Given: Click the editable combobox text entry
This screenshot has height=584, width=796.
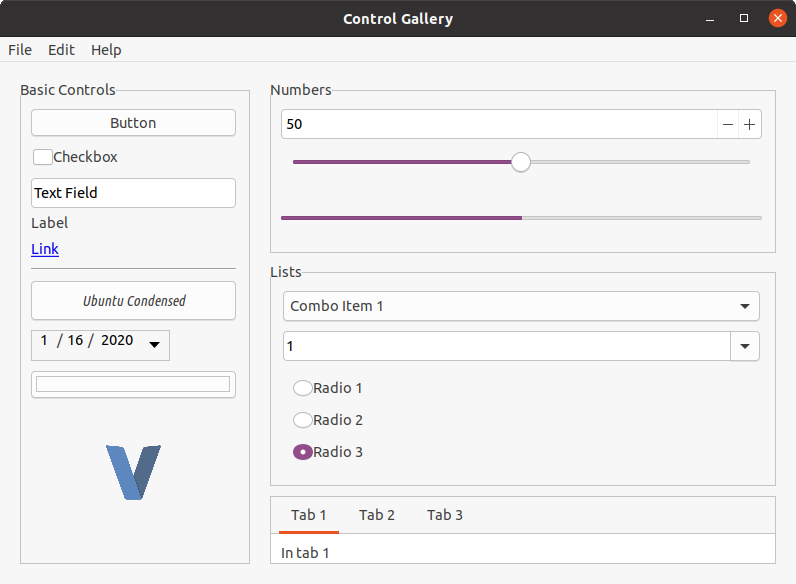Looking at the screenshot, I should [507, 346].
